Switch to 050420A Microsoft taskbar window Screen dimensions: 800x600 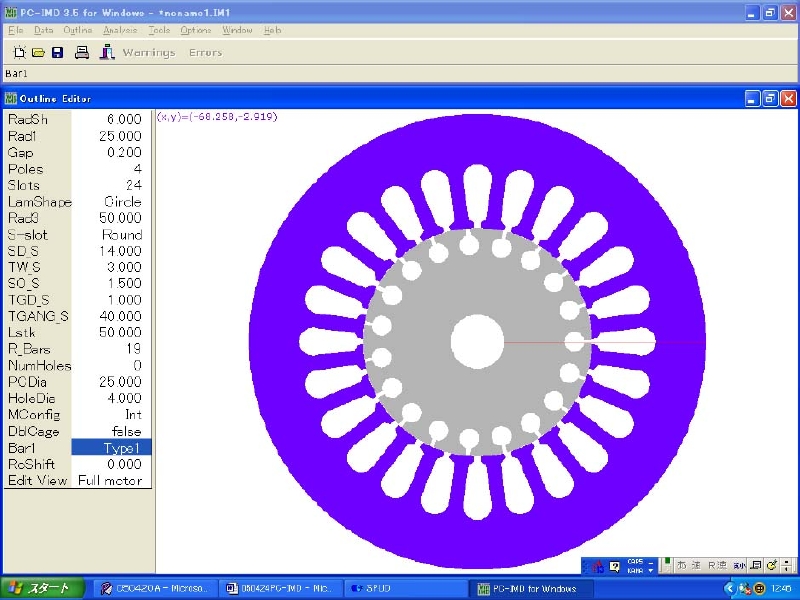[155, 589]
